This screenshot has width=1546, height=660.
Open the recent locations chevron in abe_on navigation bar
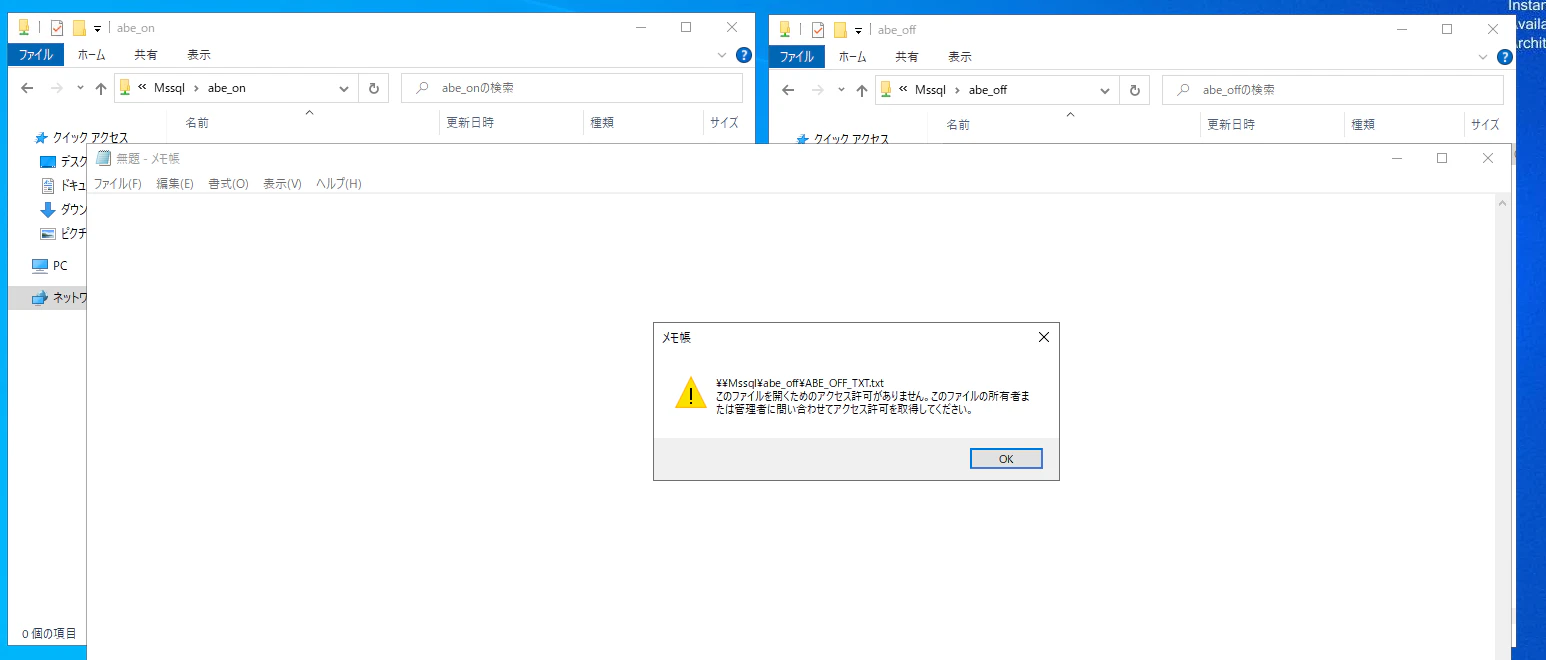tap(79, 88)
